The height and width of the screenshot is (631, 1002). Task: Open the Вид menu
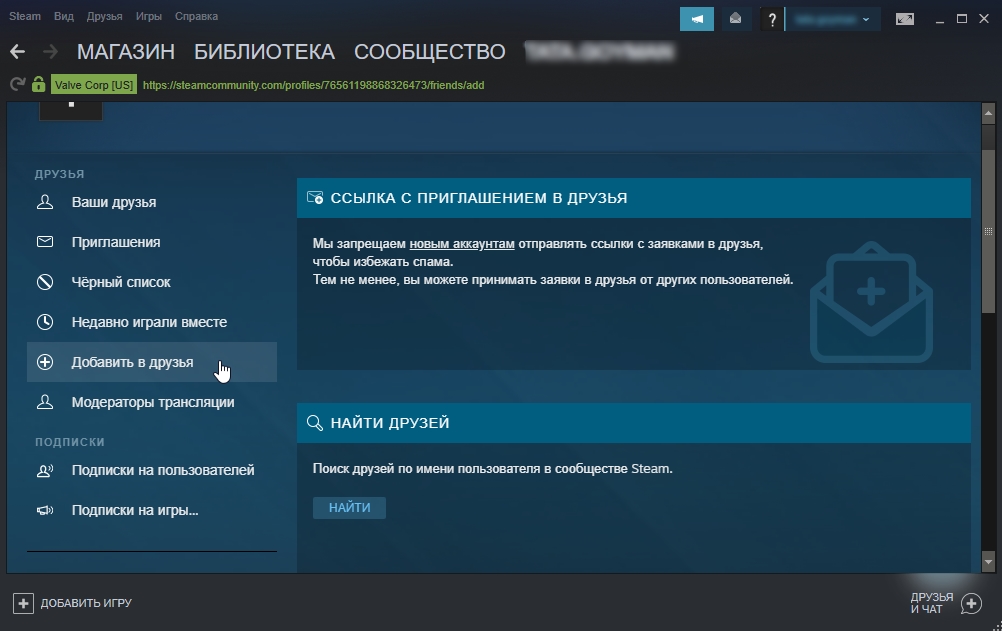(64, 17)
